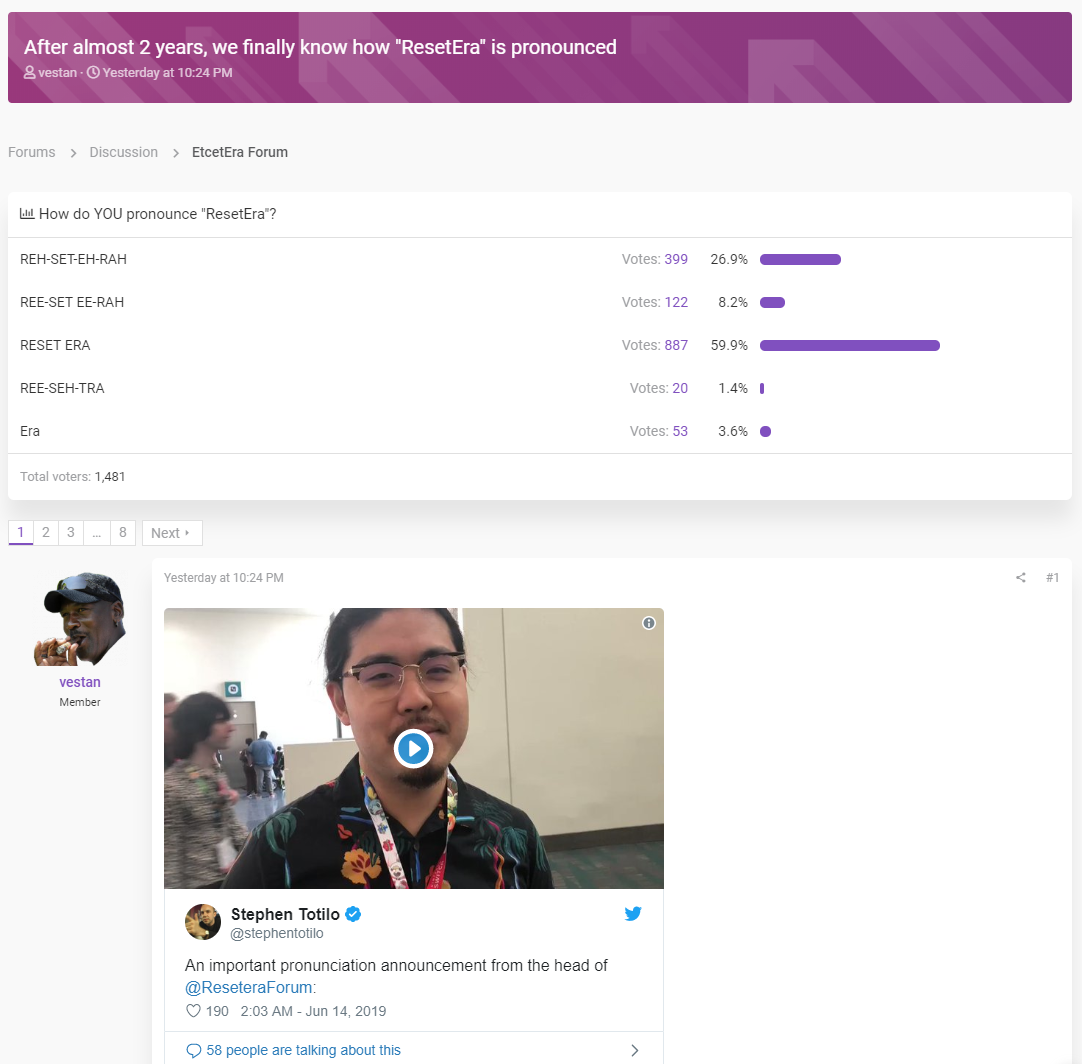Viewport: 1082px width, 1064px height.
Task: Open Stephen Totilo name link
Action: pos(285,914)
